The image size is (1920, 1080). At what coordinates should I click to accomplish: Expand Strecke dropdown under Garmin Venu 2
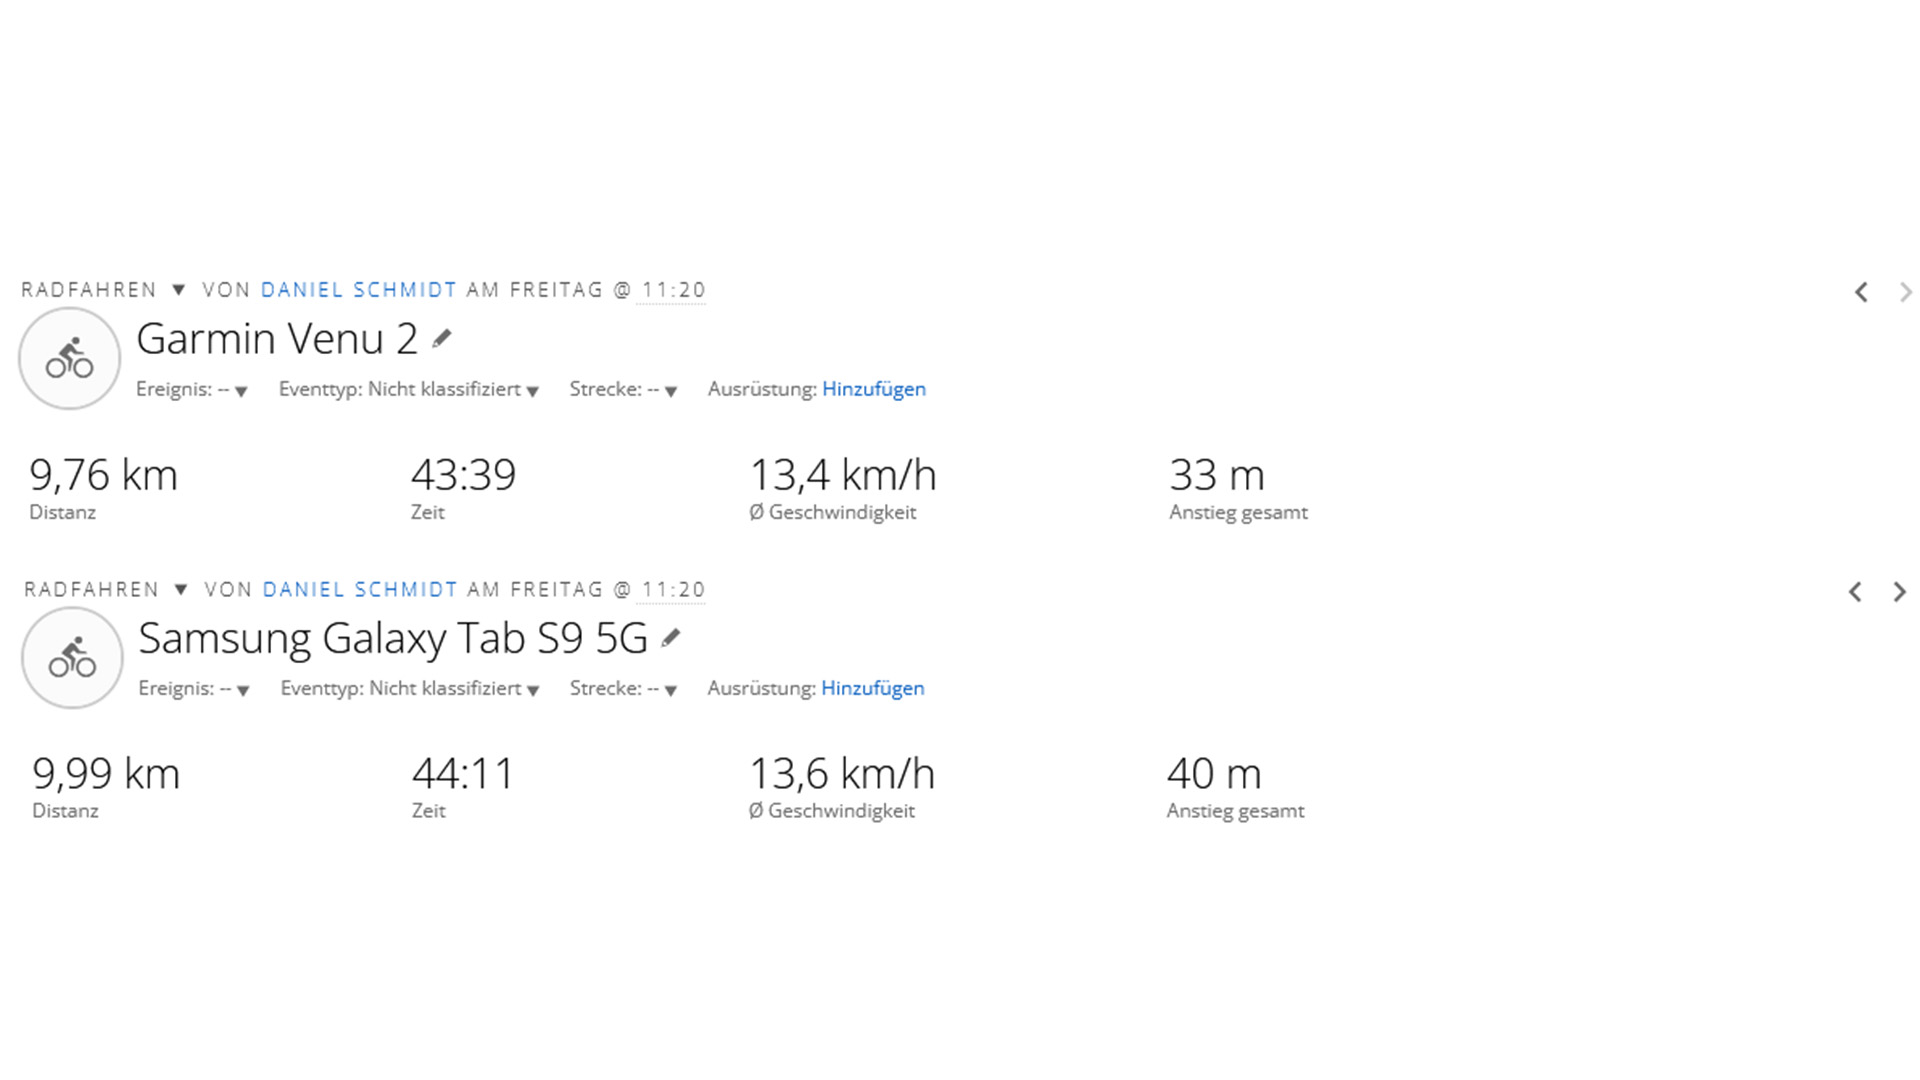[623, 390]
